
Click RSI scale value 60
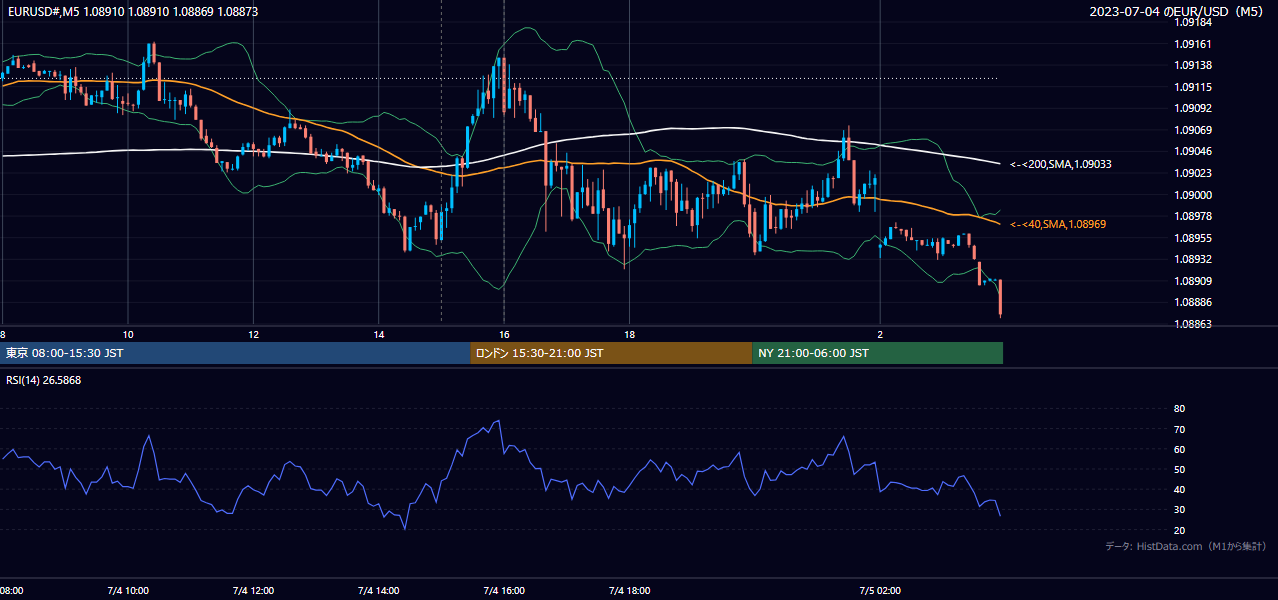pyautogui.click(x=1179, y=449)
